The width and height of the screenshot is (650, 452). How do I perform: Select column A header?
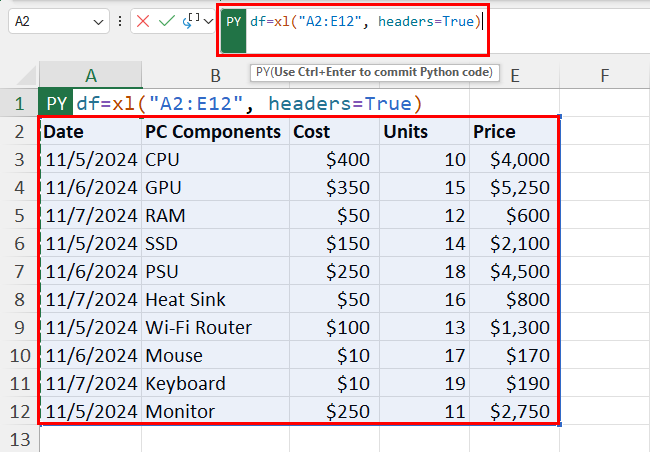click(90, 75)
